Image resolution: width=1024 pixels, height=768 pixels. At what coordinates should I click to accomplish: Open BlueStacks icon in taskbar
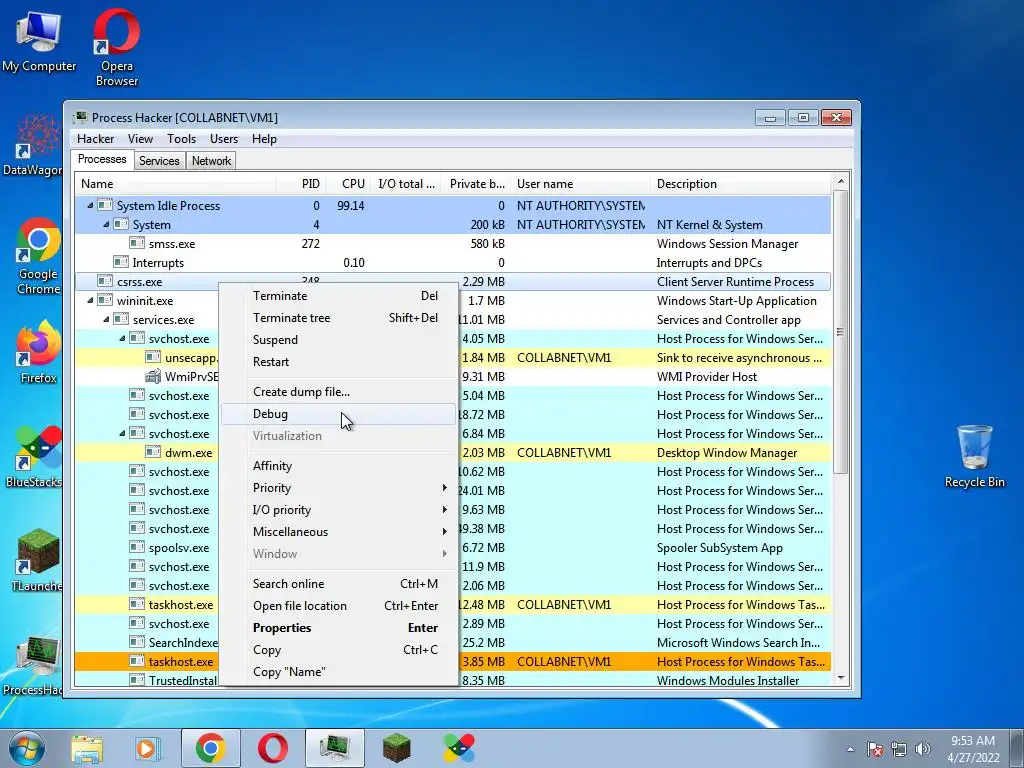[458, 748]
